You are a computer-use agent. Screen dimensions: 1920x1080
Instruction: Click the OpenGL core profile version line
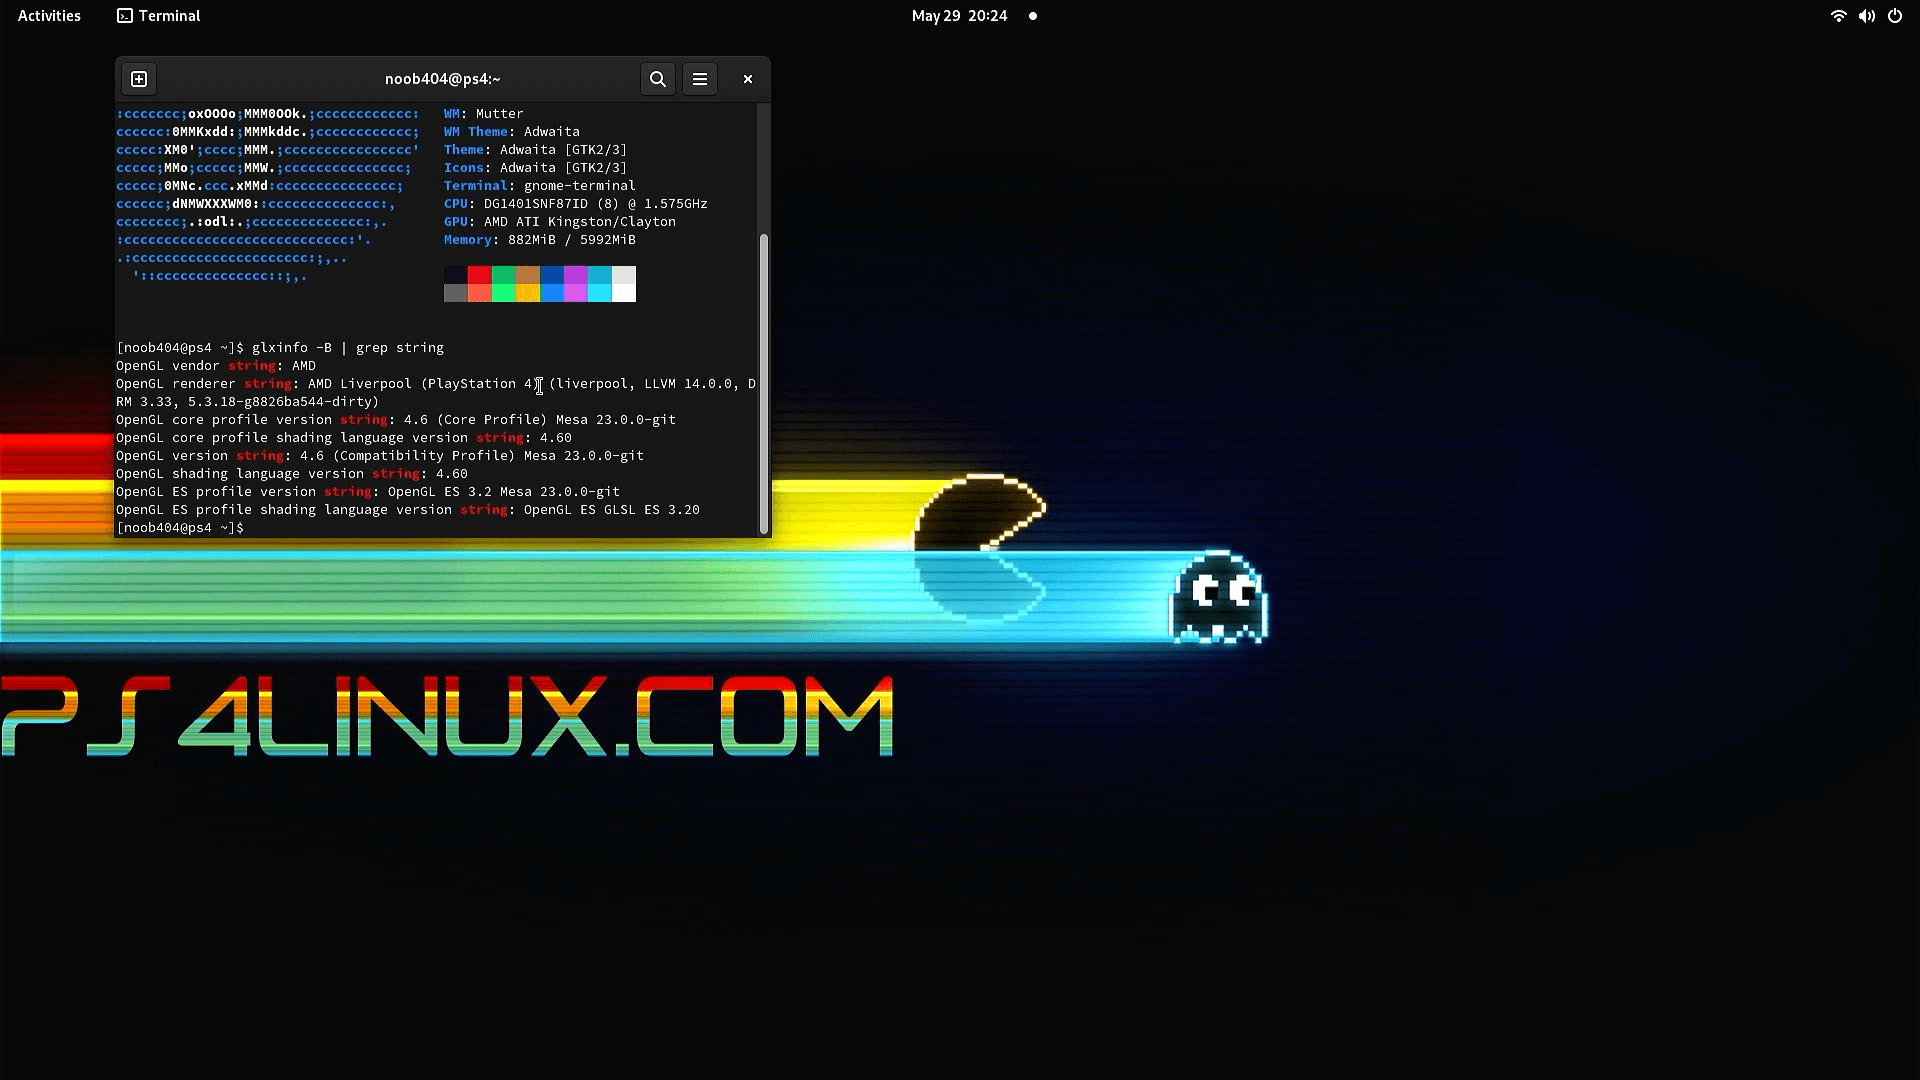395,420
